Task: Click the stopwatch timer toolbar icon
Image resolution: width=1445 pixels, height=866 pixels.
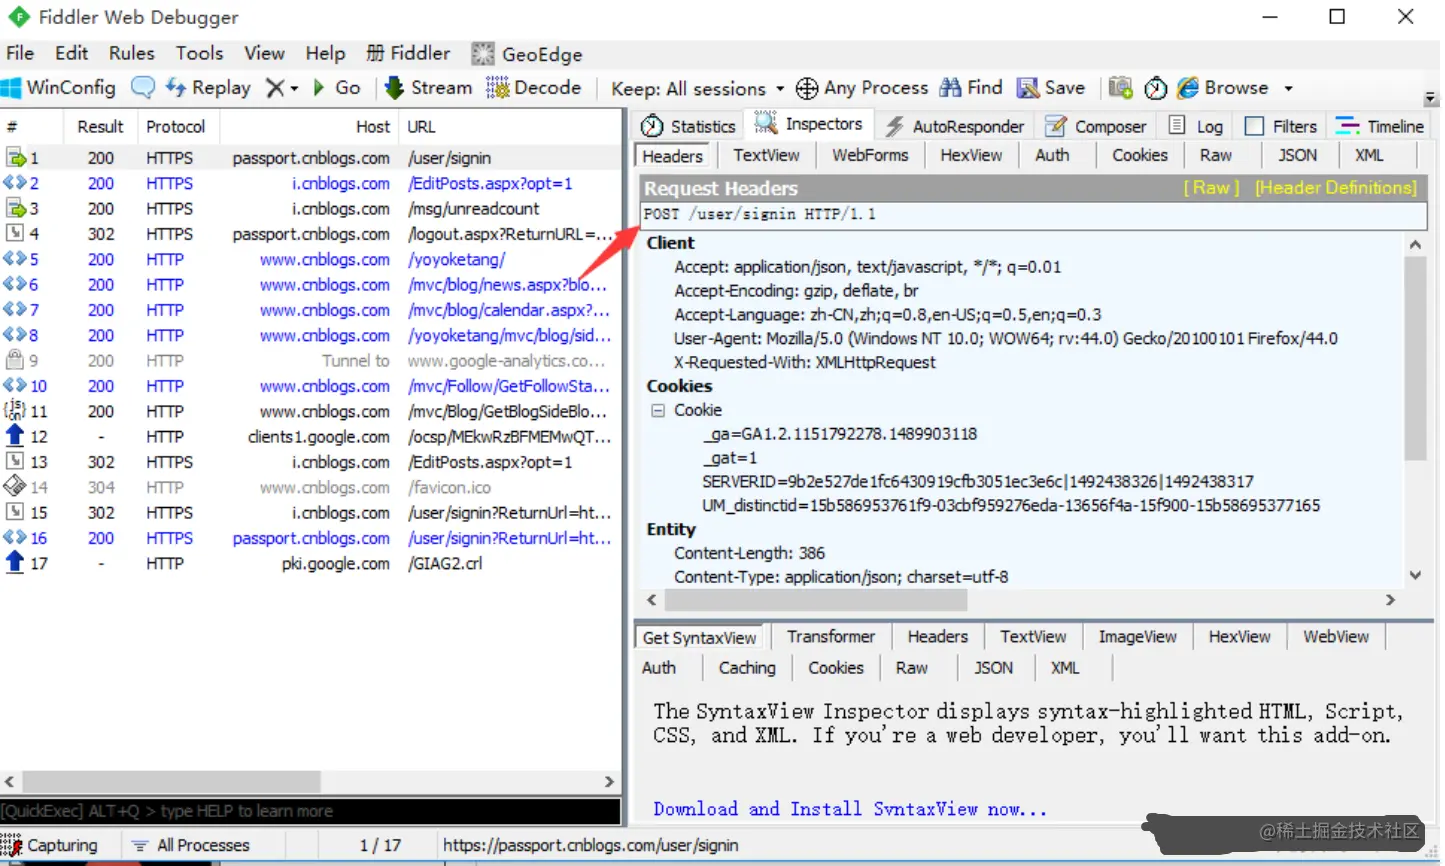Action: [x=1156, y=88]
